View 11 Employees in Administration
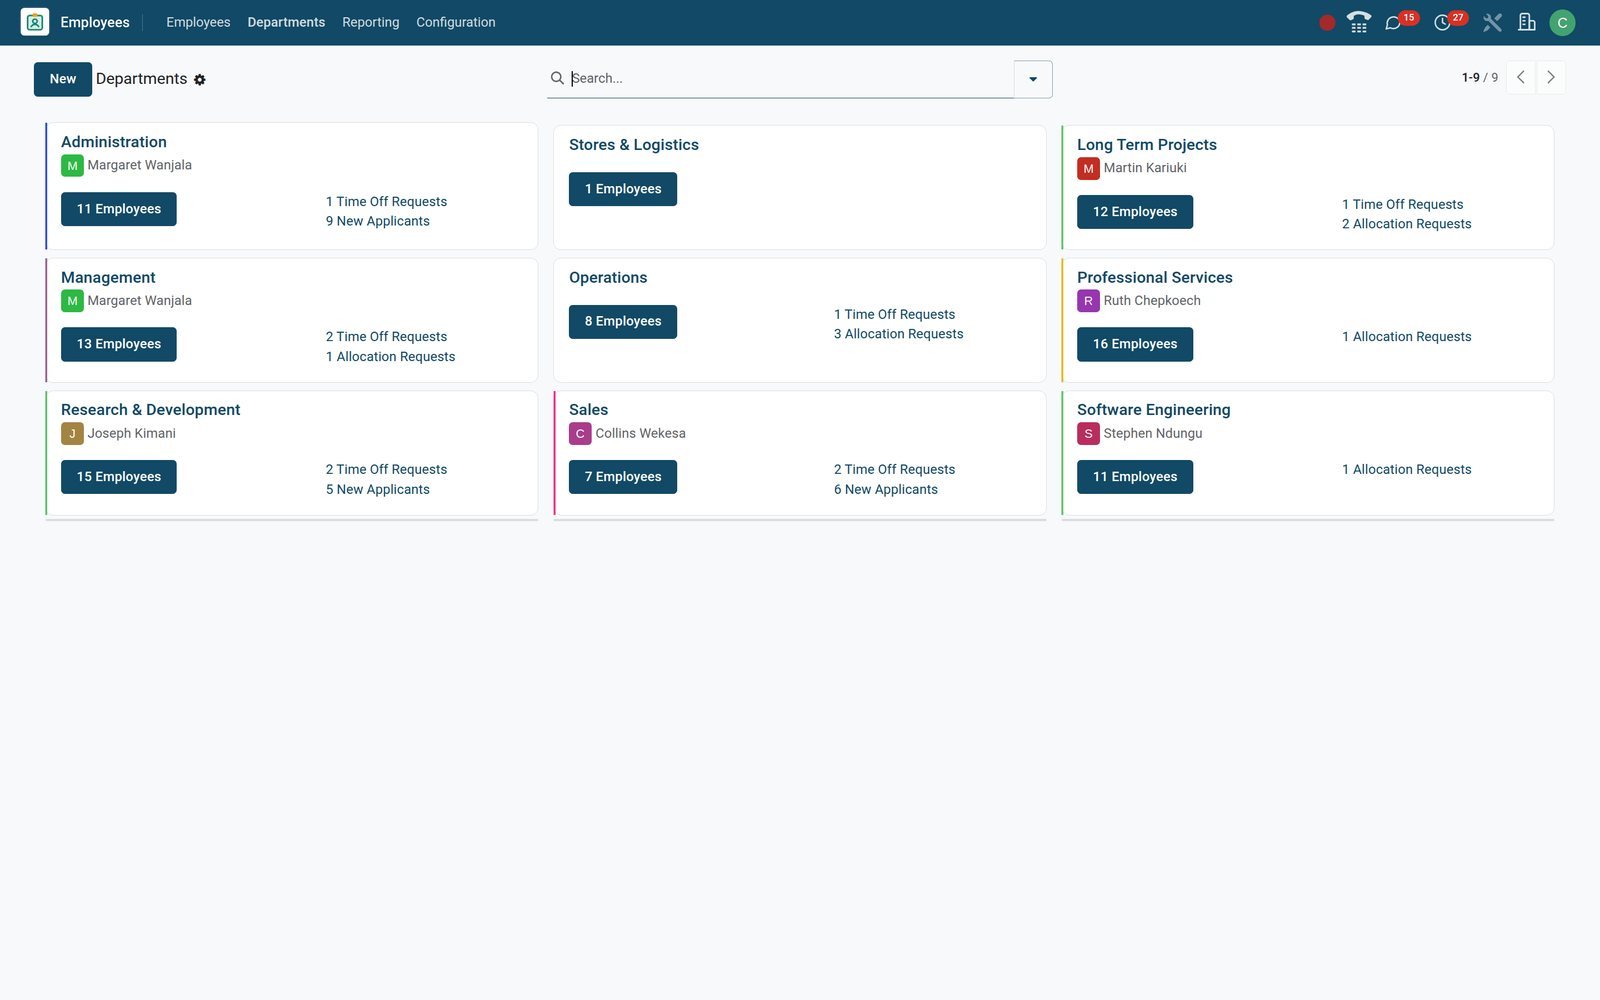This screenshot has width=1600, height=1000. tap(119, 209)
